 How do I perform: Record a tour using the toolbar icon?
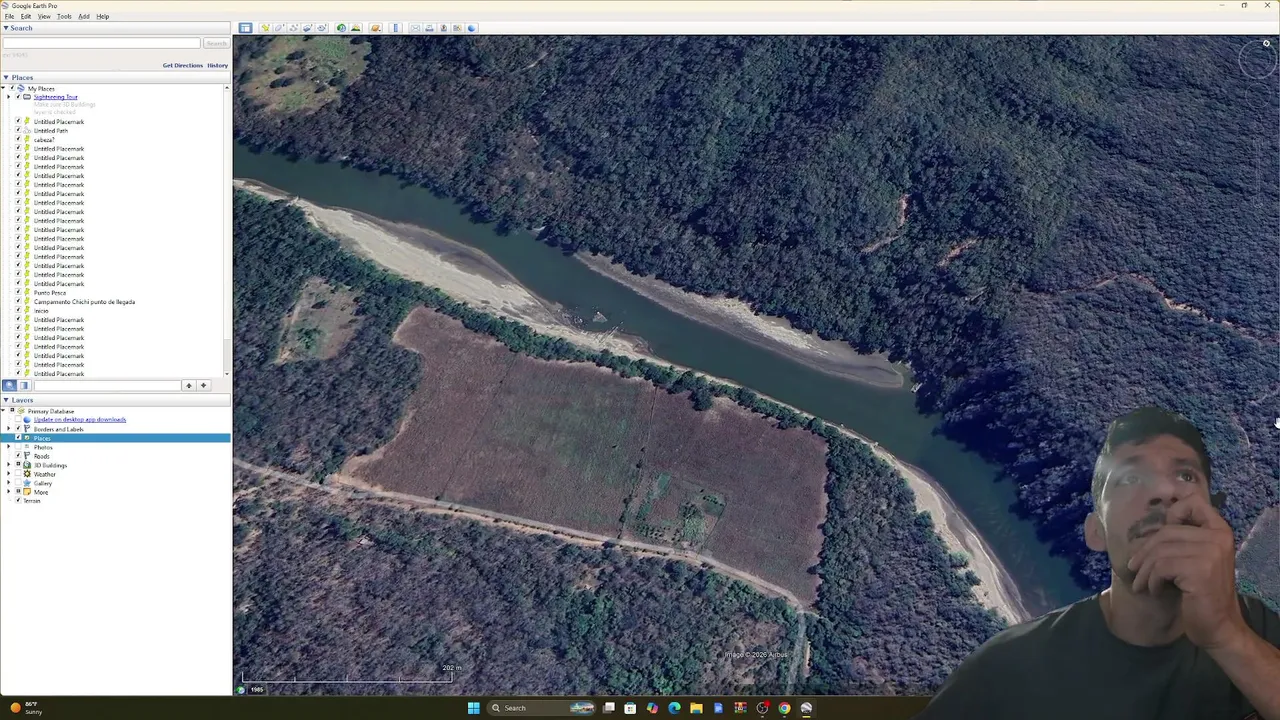point(321,28)
